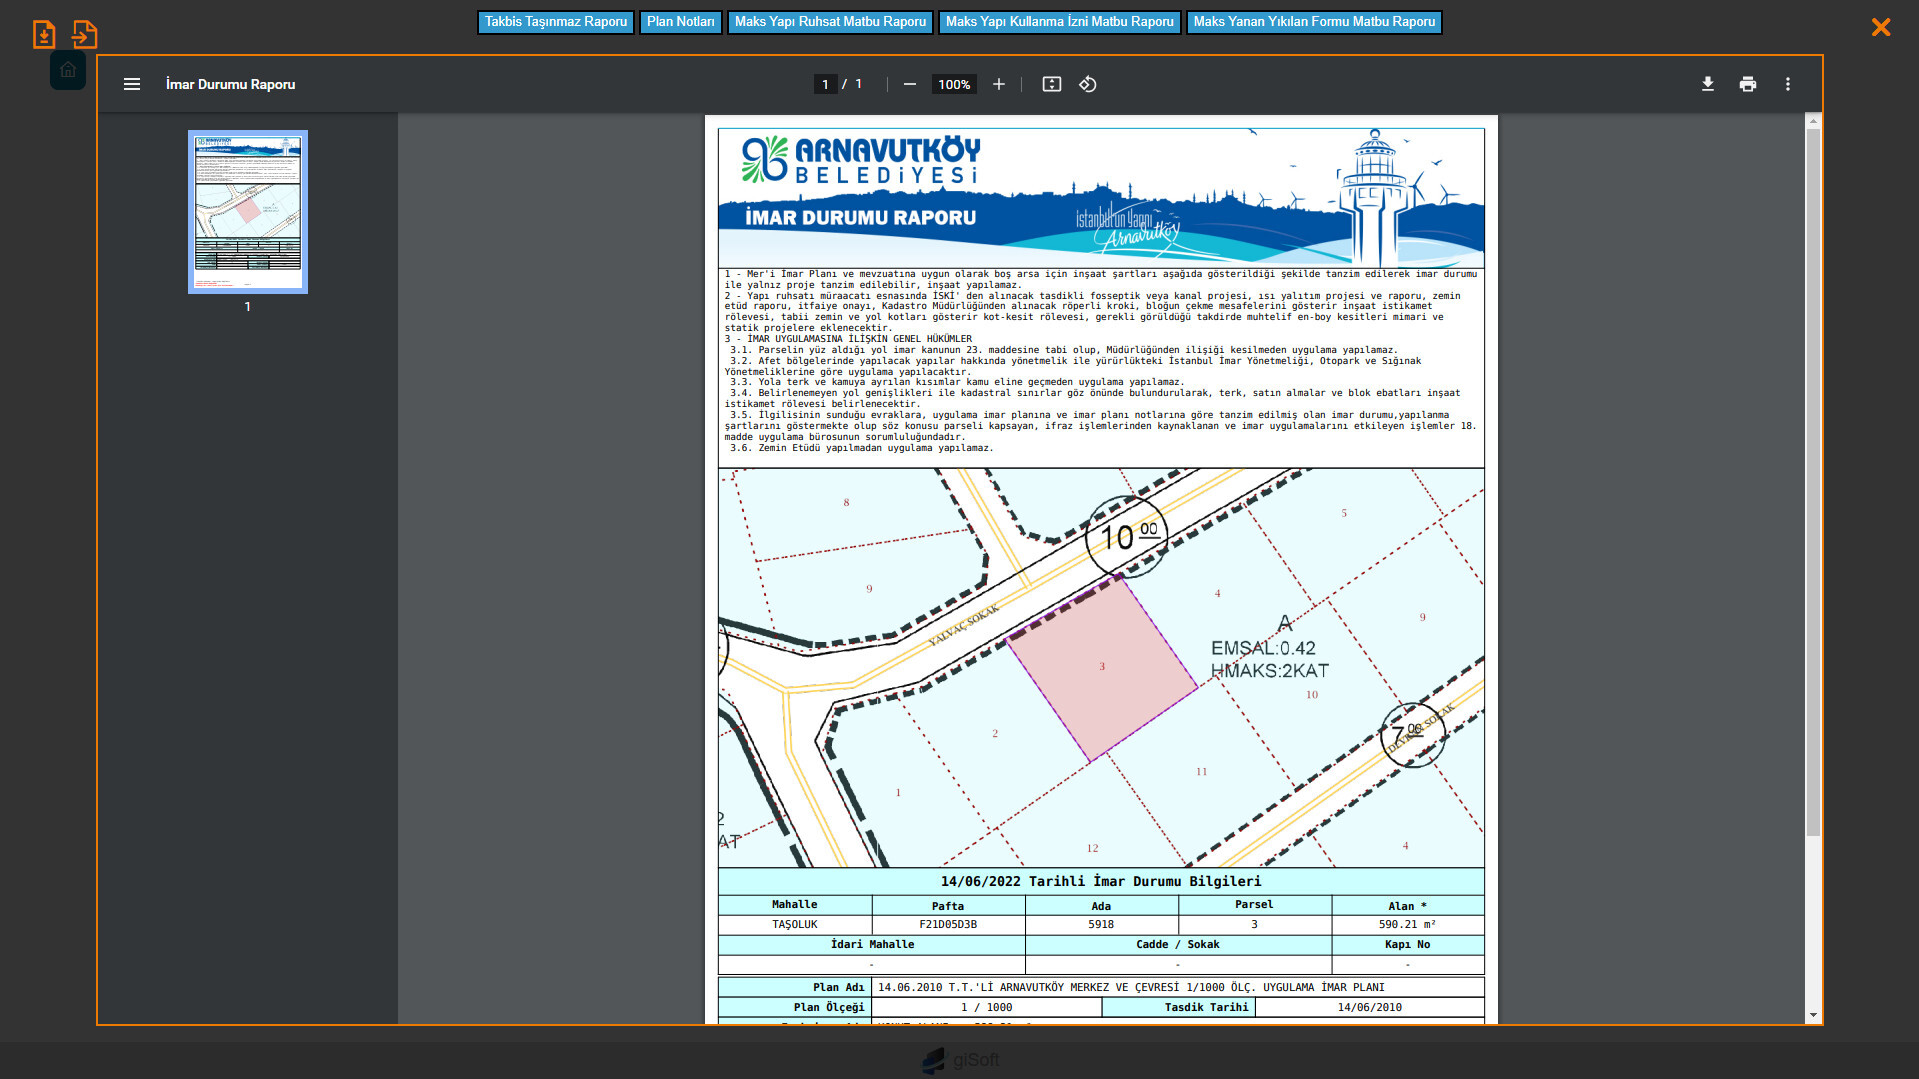Screen dimensions: 1919x1079
Task: Switch to Maks Yapı Kullanma İzni Matbu Raporu
Action: [1059, 22]
